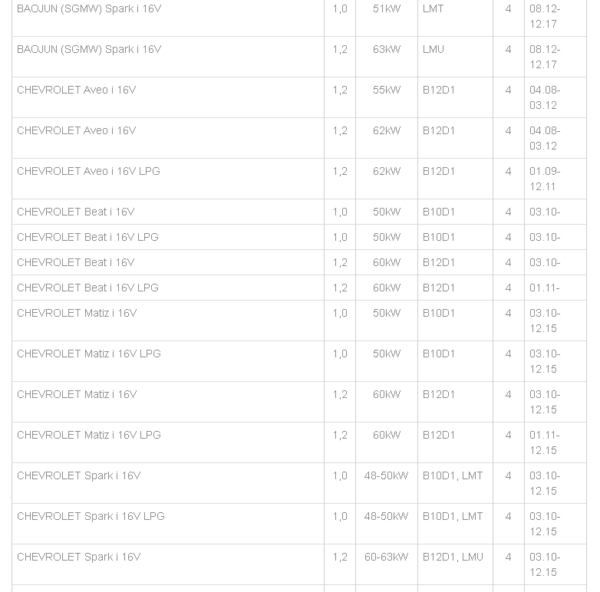Select CHEVROLET Matiz i 16V LPG name, 60kW row
600x592 pixels.
coord(88,435)
